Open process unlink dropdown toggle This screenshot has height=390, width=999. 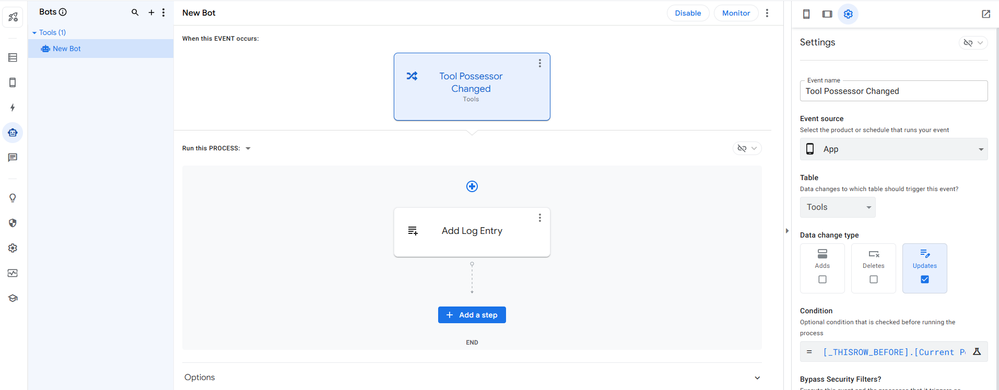[747, 148]
